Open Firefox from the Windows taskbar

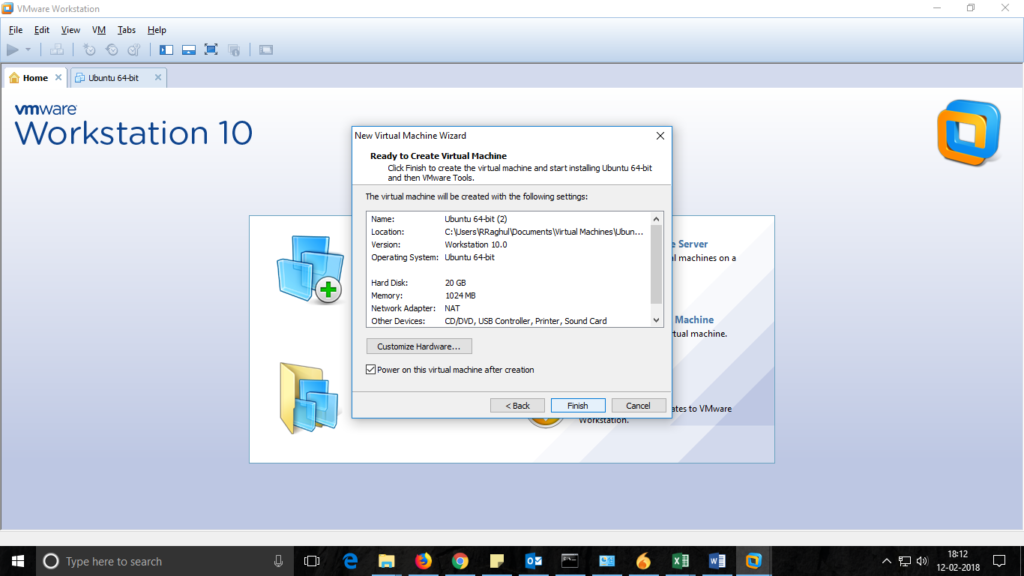coord(423,561)
